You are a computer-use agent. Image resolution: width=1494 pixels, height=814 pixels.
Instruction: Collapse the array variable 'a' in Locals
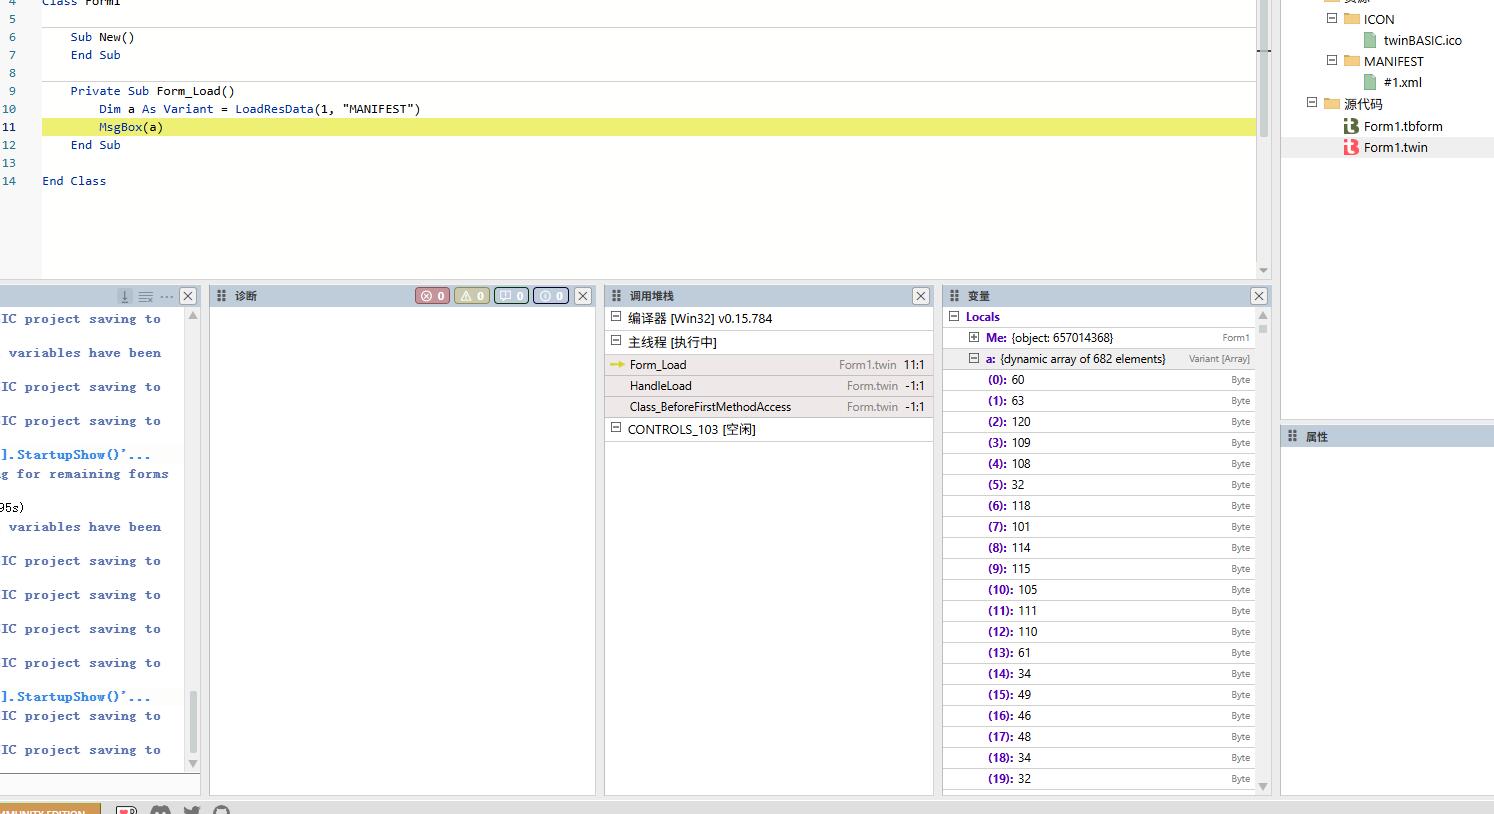(973, 358)
